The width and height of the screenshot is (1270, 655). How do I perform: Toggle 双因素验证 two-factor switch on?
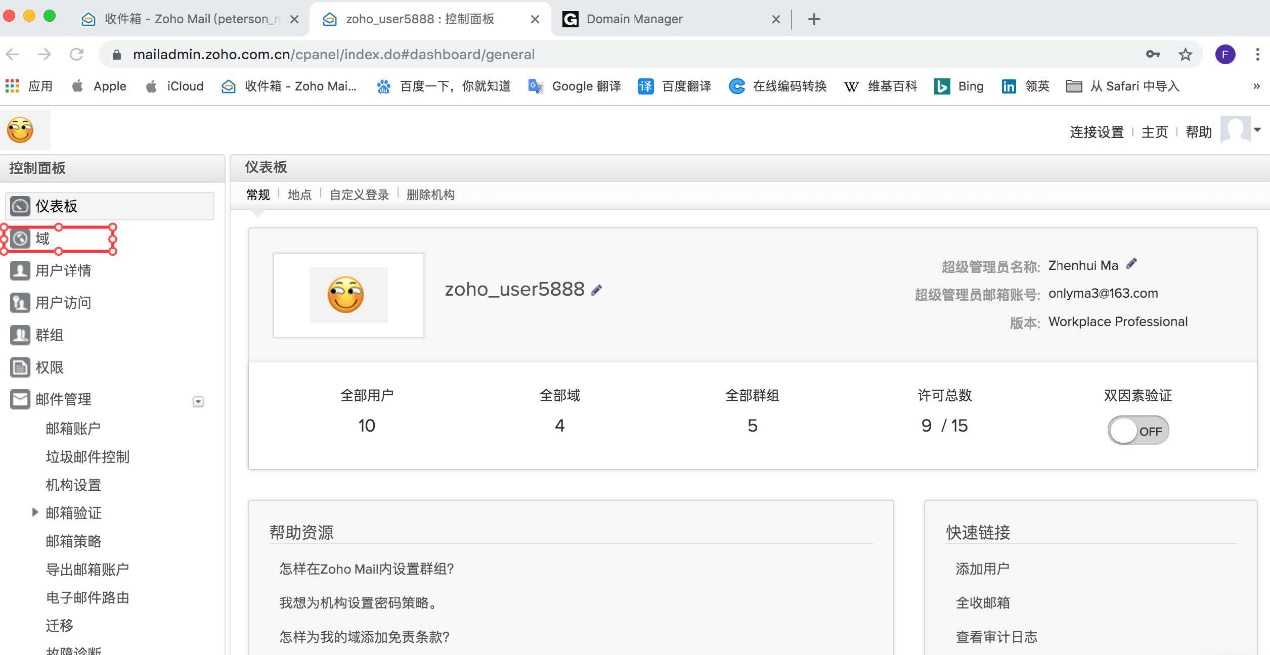(x=1138, y=431)
